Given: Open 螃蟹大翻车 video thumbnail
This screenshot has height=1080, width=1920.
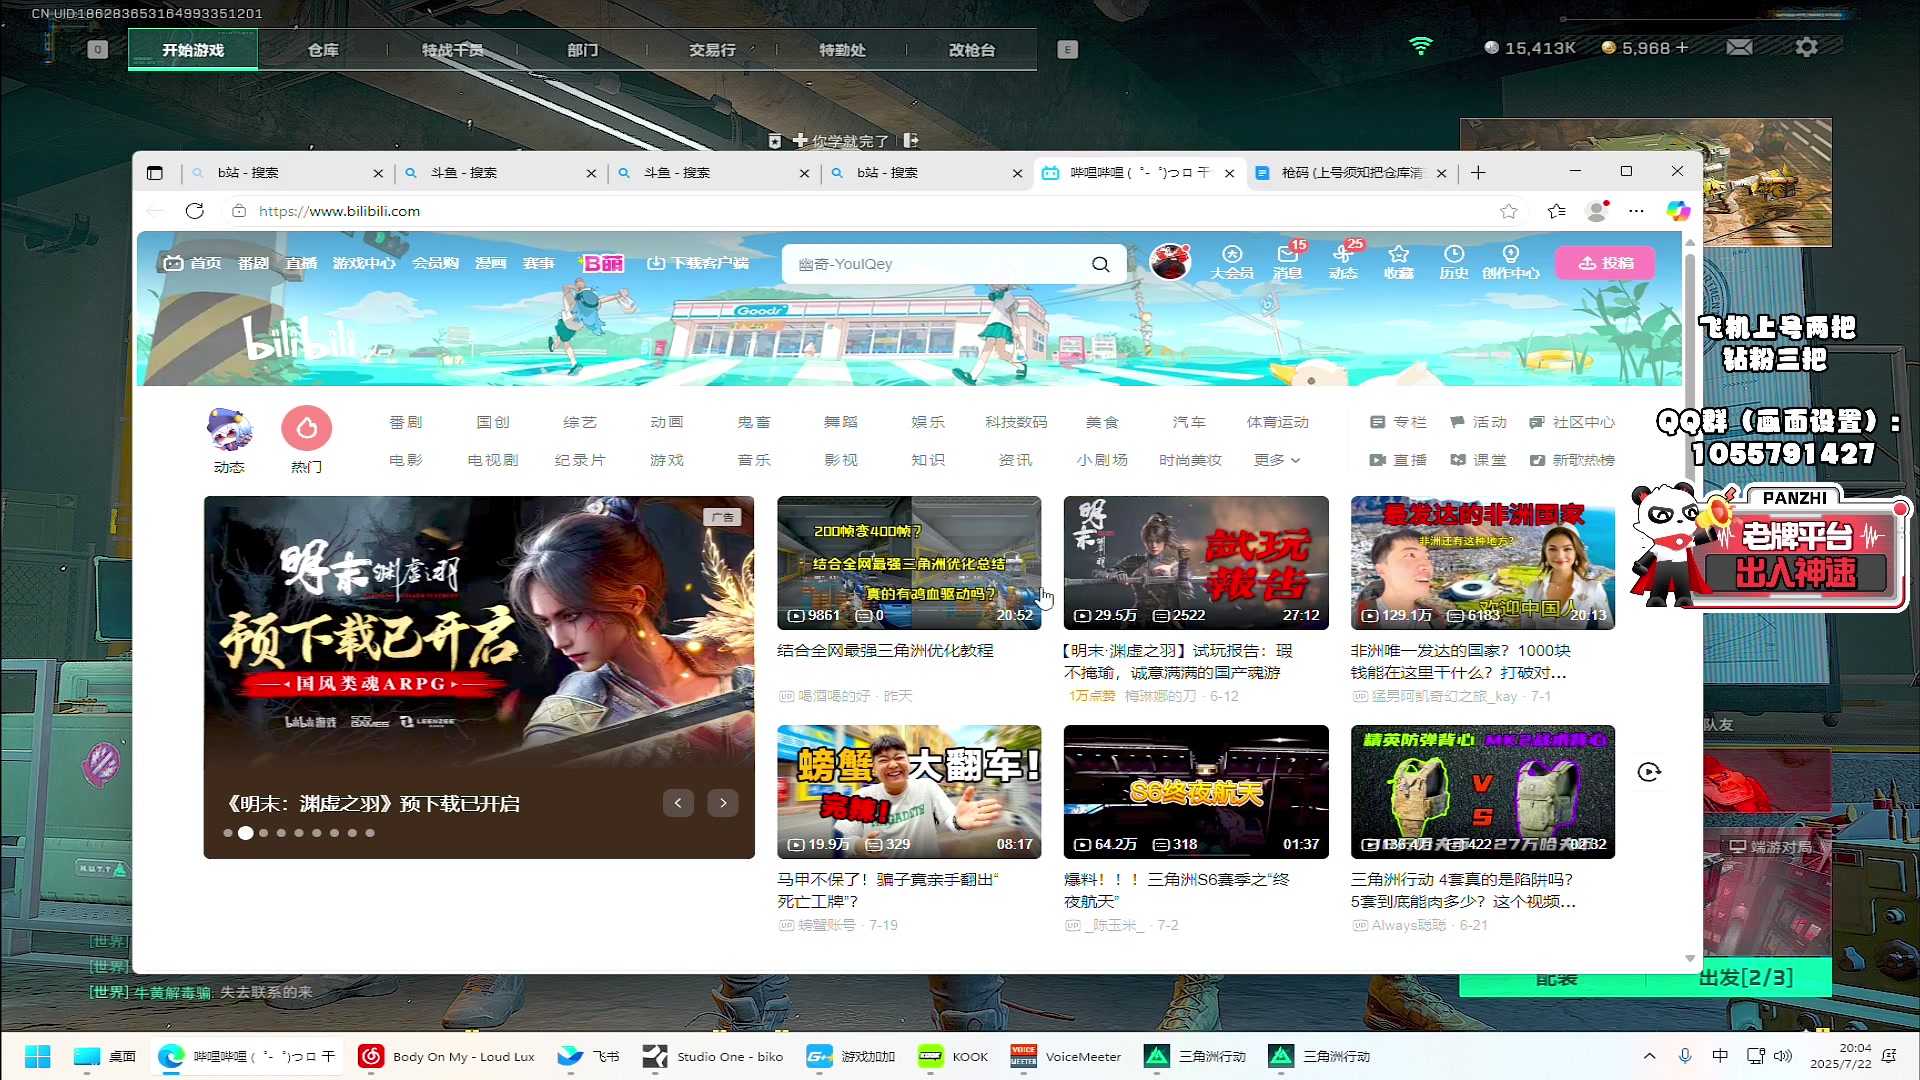Looking at the screenshot, I should (x=909, y=791).
